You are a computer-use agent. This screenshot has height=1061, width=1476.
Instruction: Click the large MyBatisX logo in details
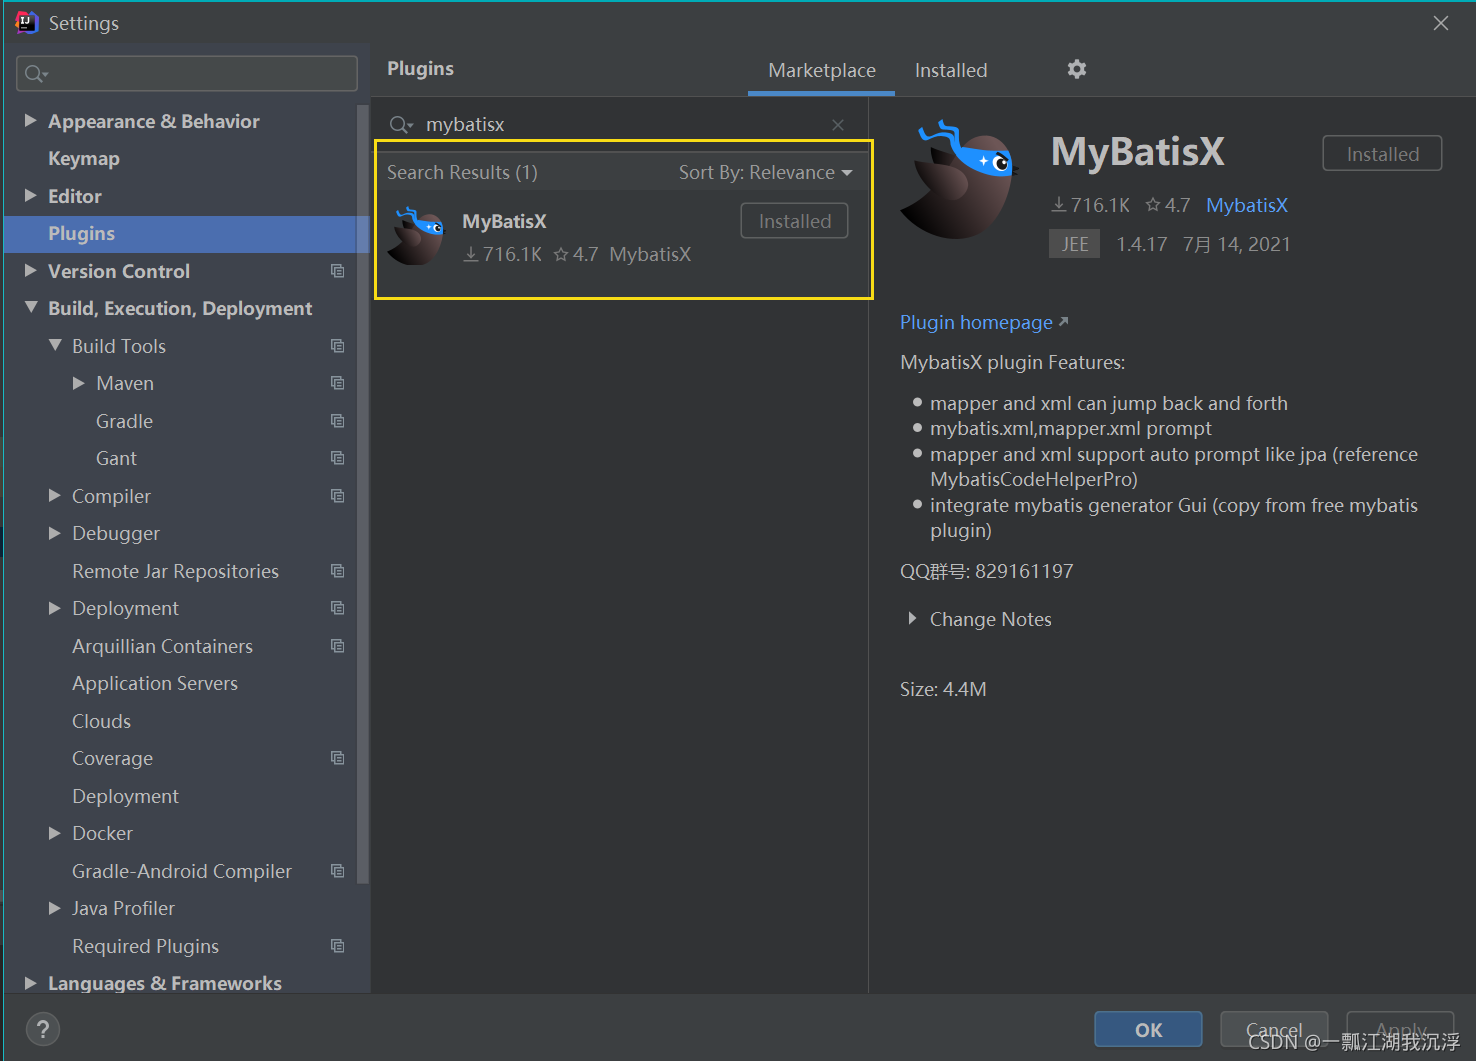(958, 180)
